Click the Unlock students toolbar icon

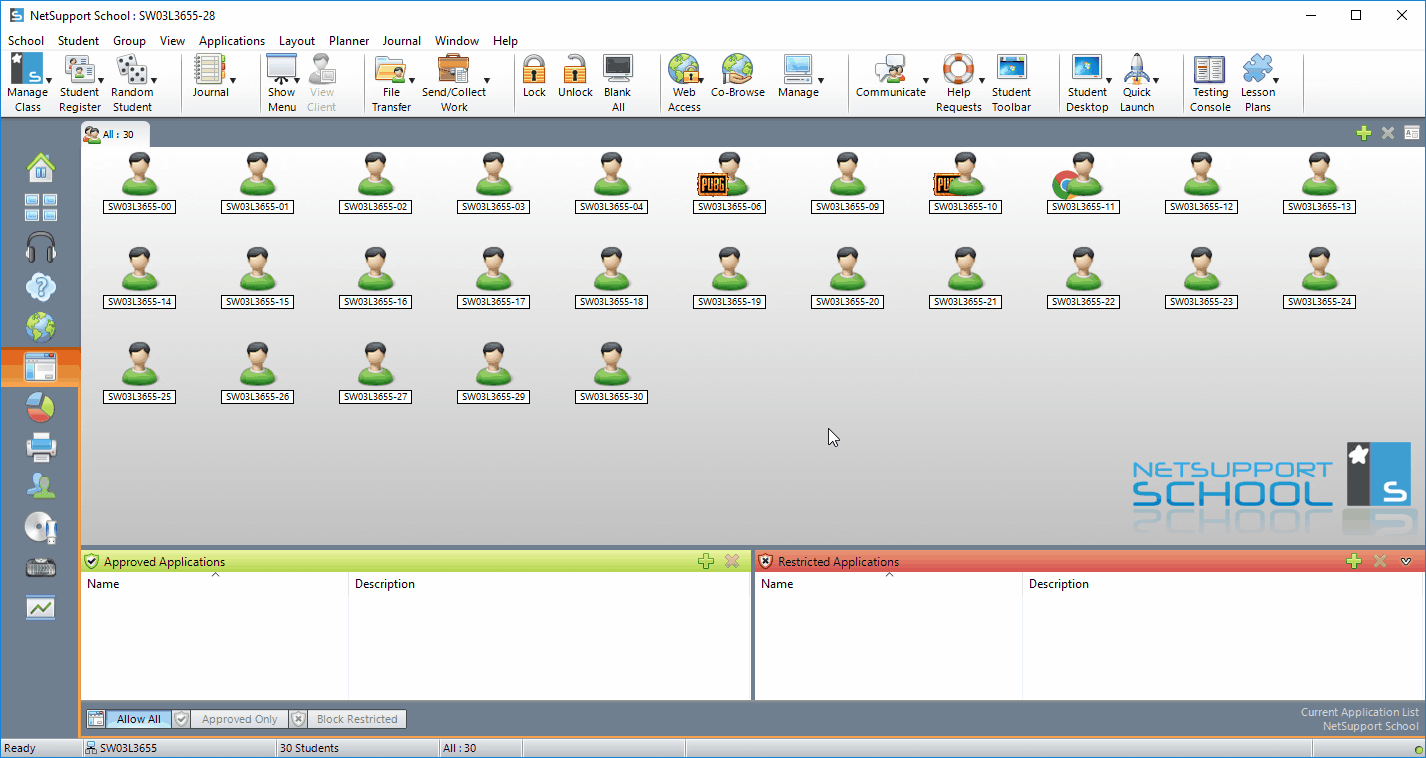(575, 77)
